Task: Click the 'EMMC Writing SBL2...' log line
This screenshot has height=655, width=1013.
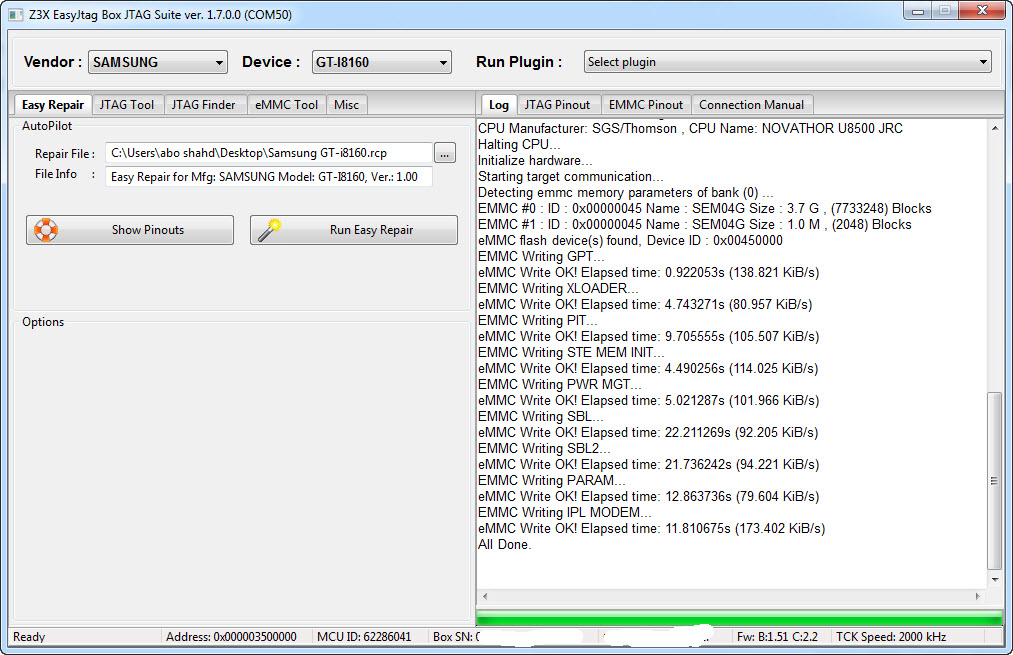Action: [544, 448]
